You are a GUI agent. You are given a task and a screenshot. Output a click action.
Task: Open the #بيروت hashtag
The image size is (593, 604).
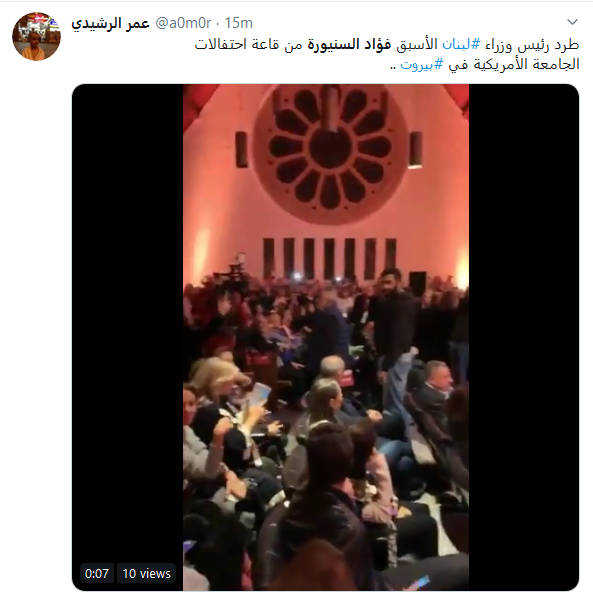(422, 64)
